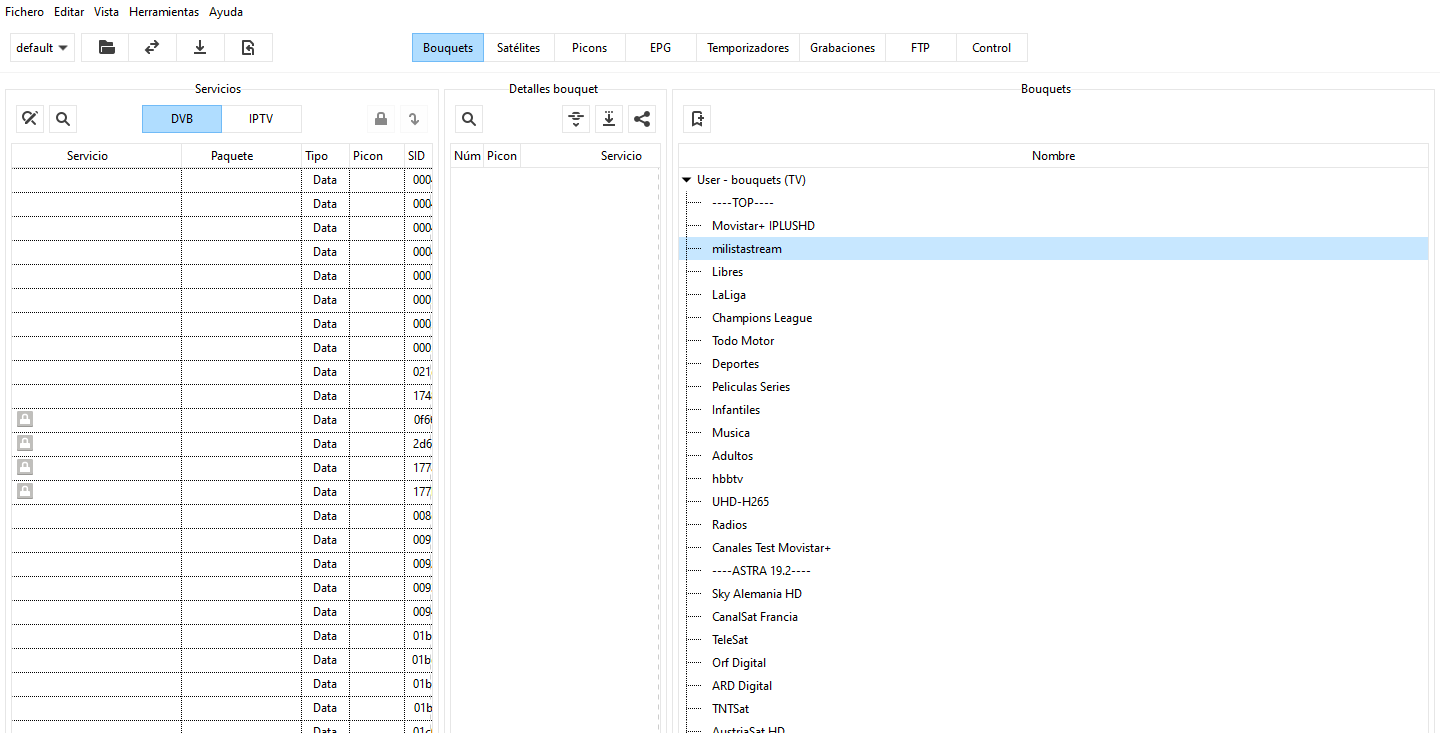Click the padlock icon in Servicios toolbar
This screenshot has height=733, width=1440.
point(380,119)
